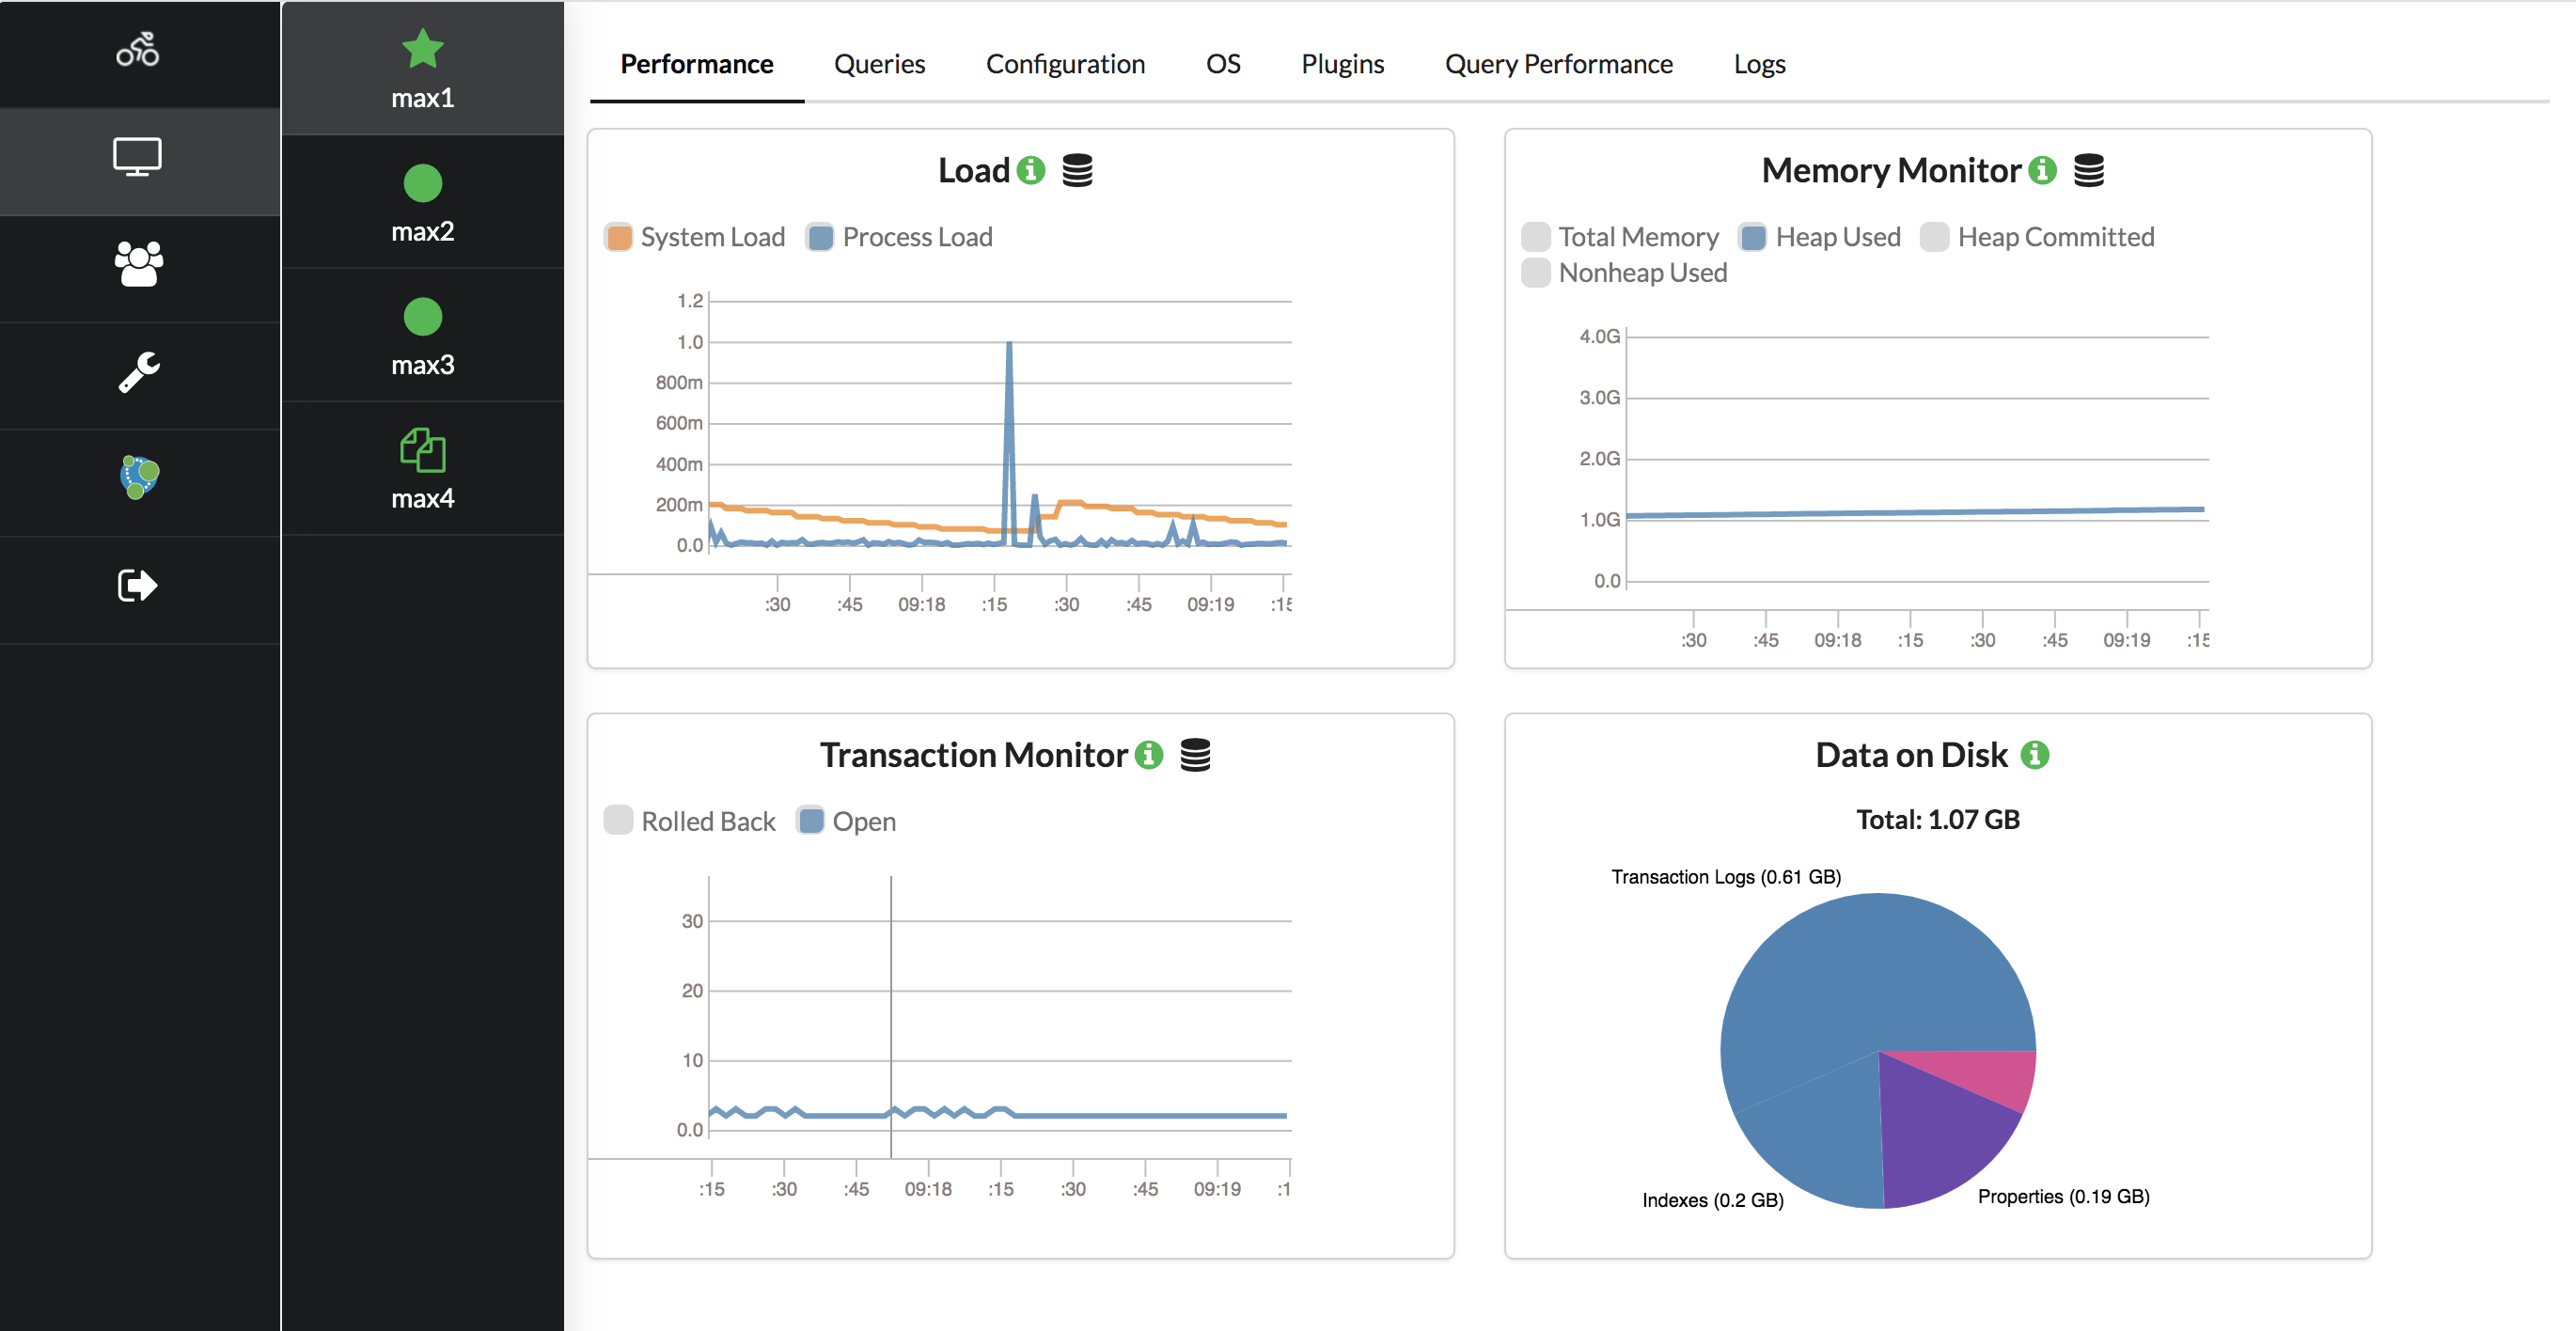Enable the Total Memory series checkbox
The width and height of the screenshot is (2576, 1331).
(x=1535, y=237)
